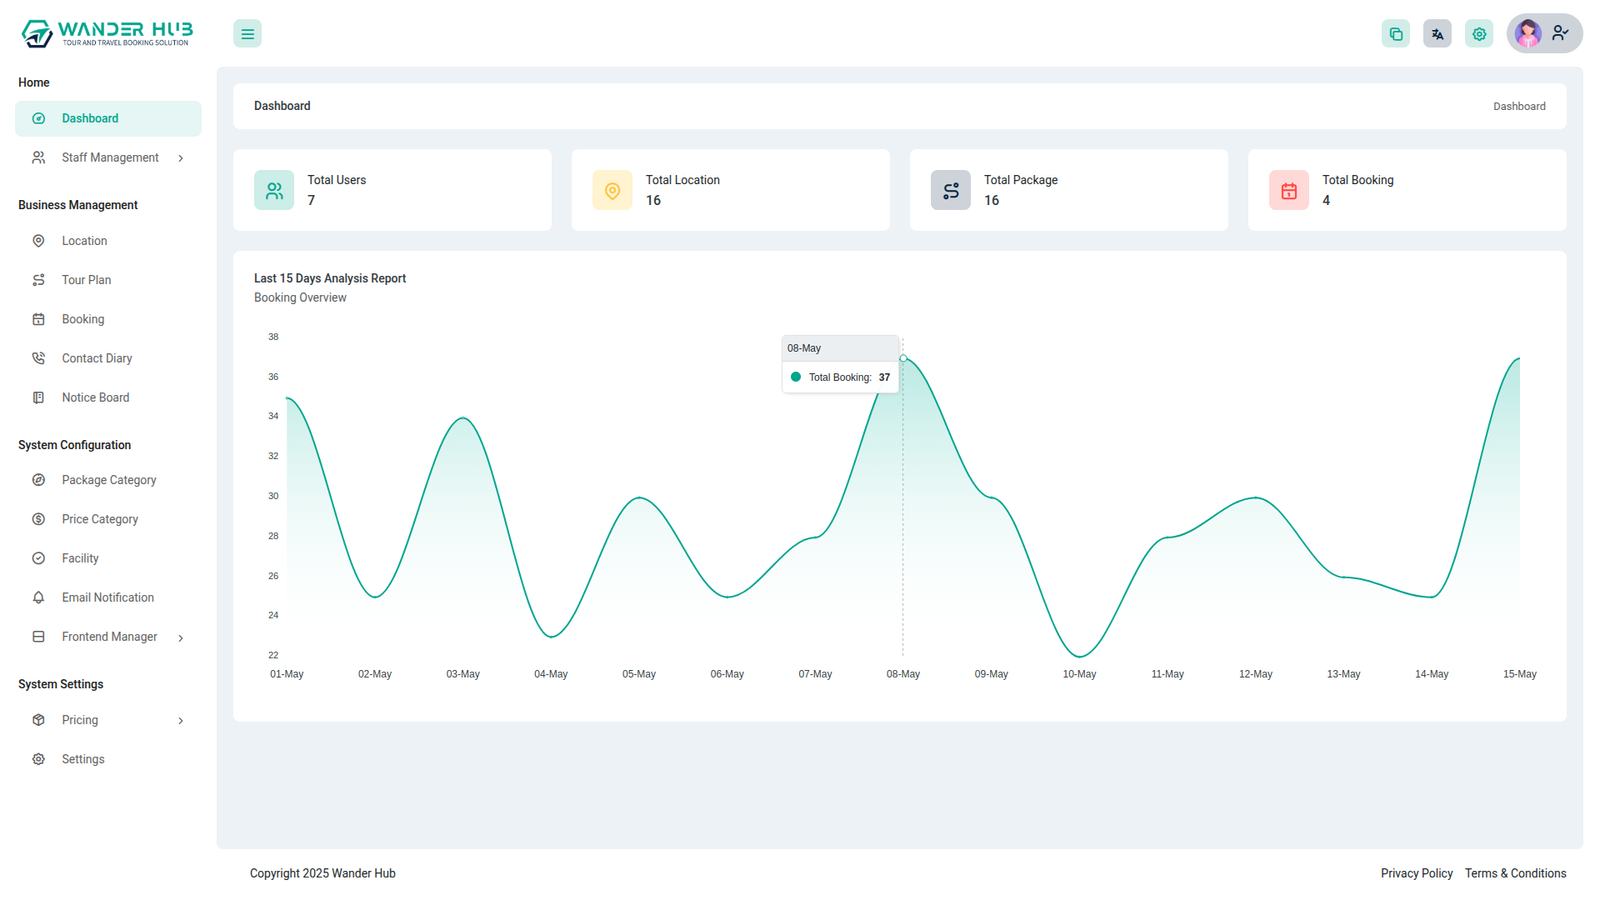This screenshot has height=900, width=1600.
Task: Open the Terms & Conditions link
Action: [x=1515, y=873]
